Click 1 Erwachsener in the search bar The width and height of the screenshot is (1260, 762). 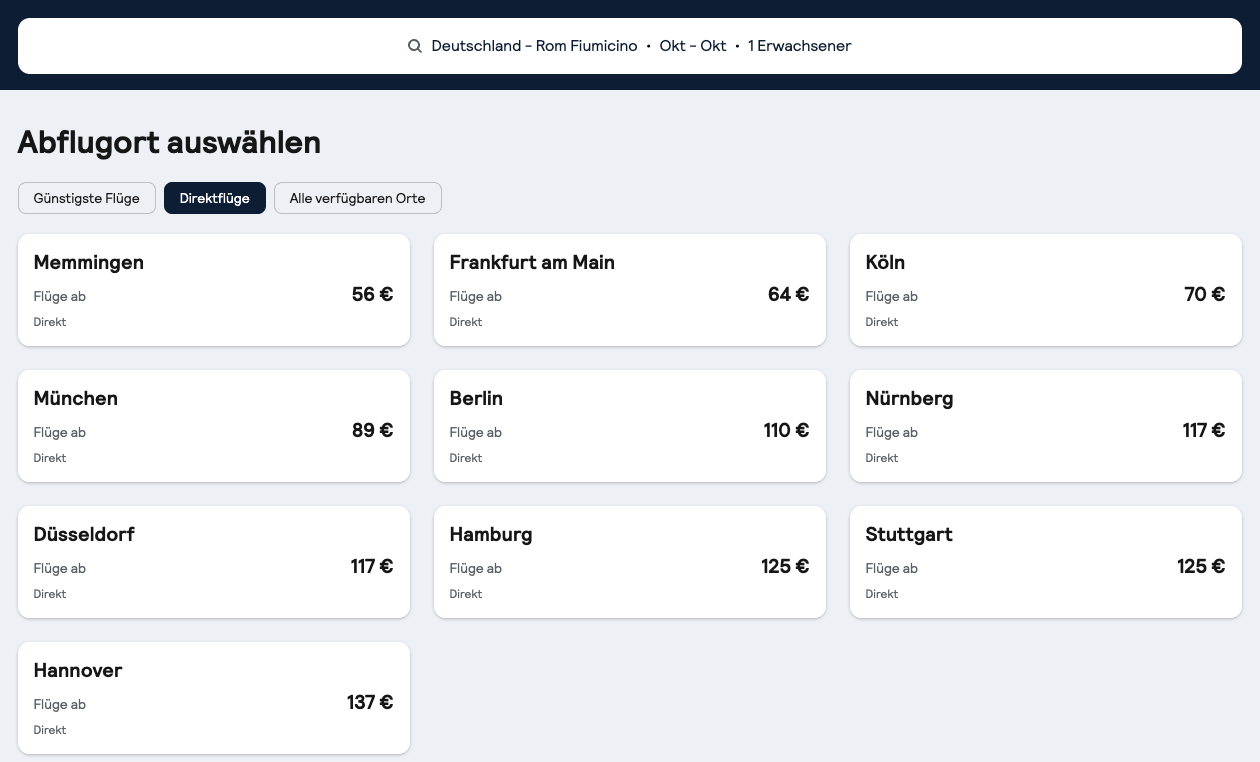800,46
